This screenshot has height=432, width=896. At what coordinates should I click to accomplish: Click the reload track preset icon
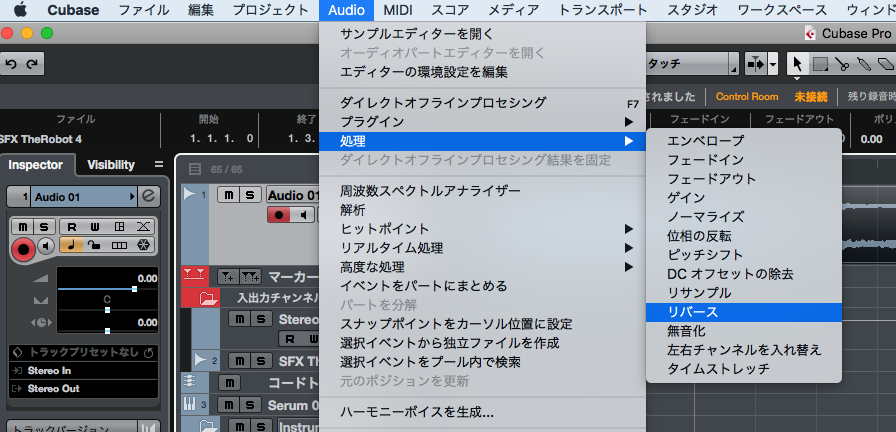(149, 353)
